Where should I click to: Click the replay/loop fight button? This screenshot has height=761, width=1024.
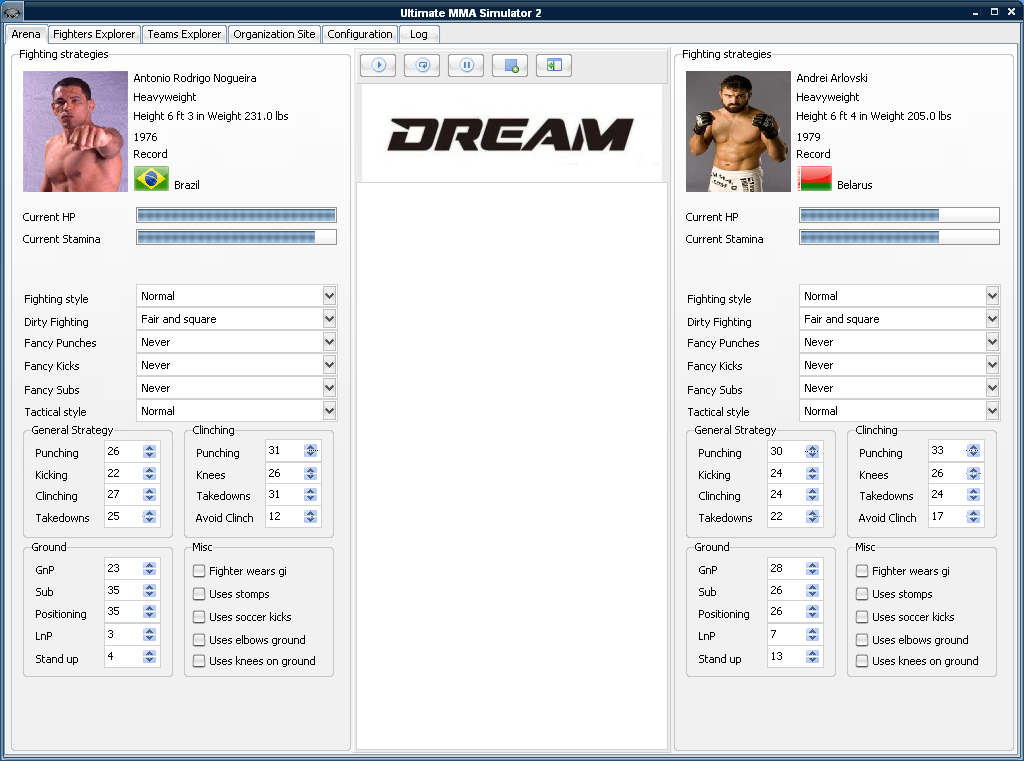click(x=423, y=65)
